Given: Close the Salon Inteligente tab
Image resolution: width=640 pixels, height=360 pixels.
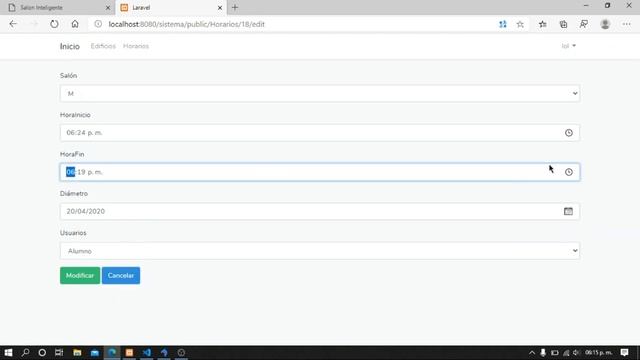Looking at the screenshot, I should [x=108, y=8].
